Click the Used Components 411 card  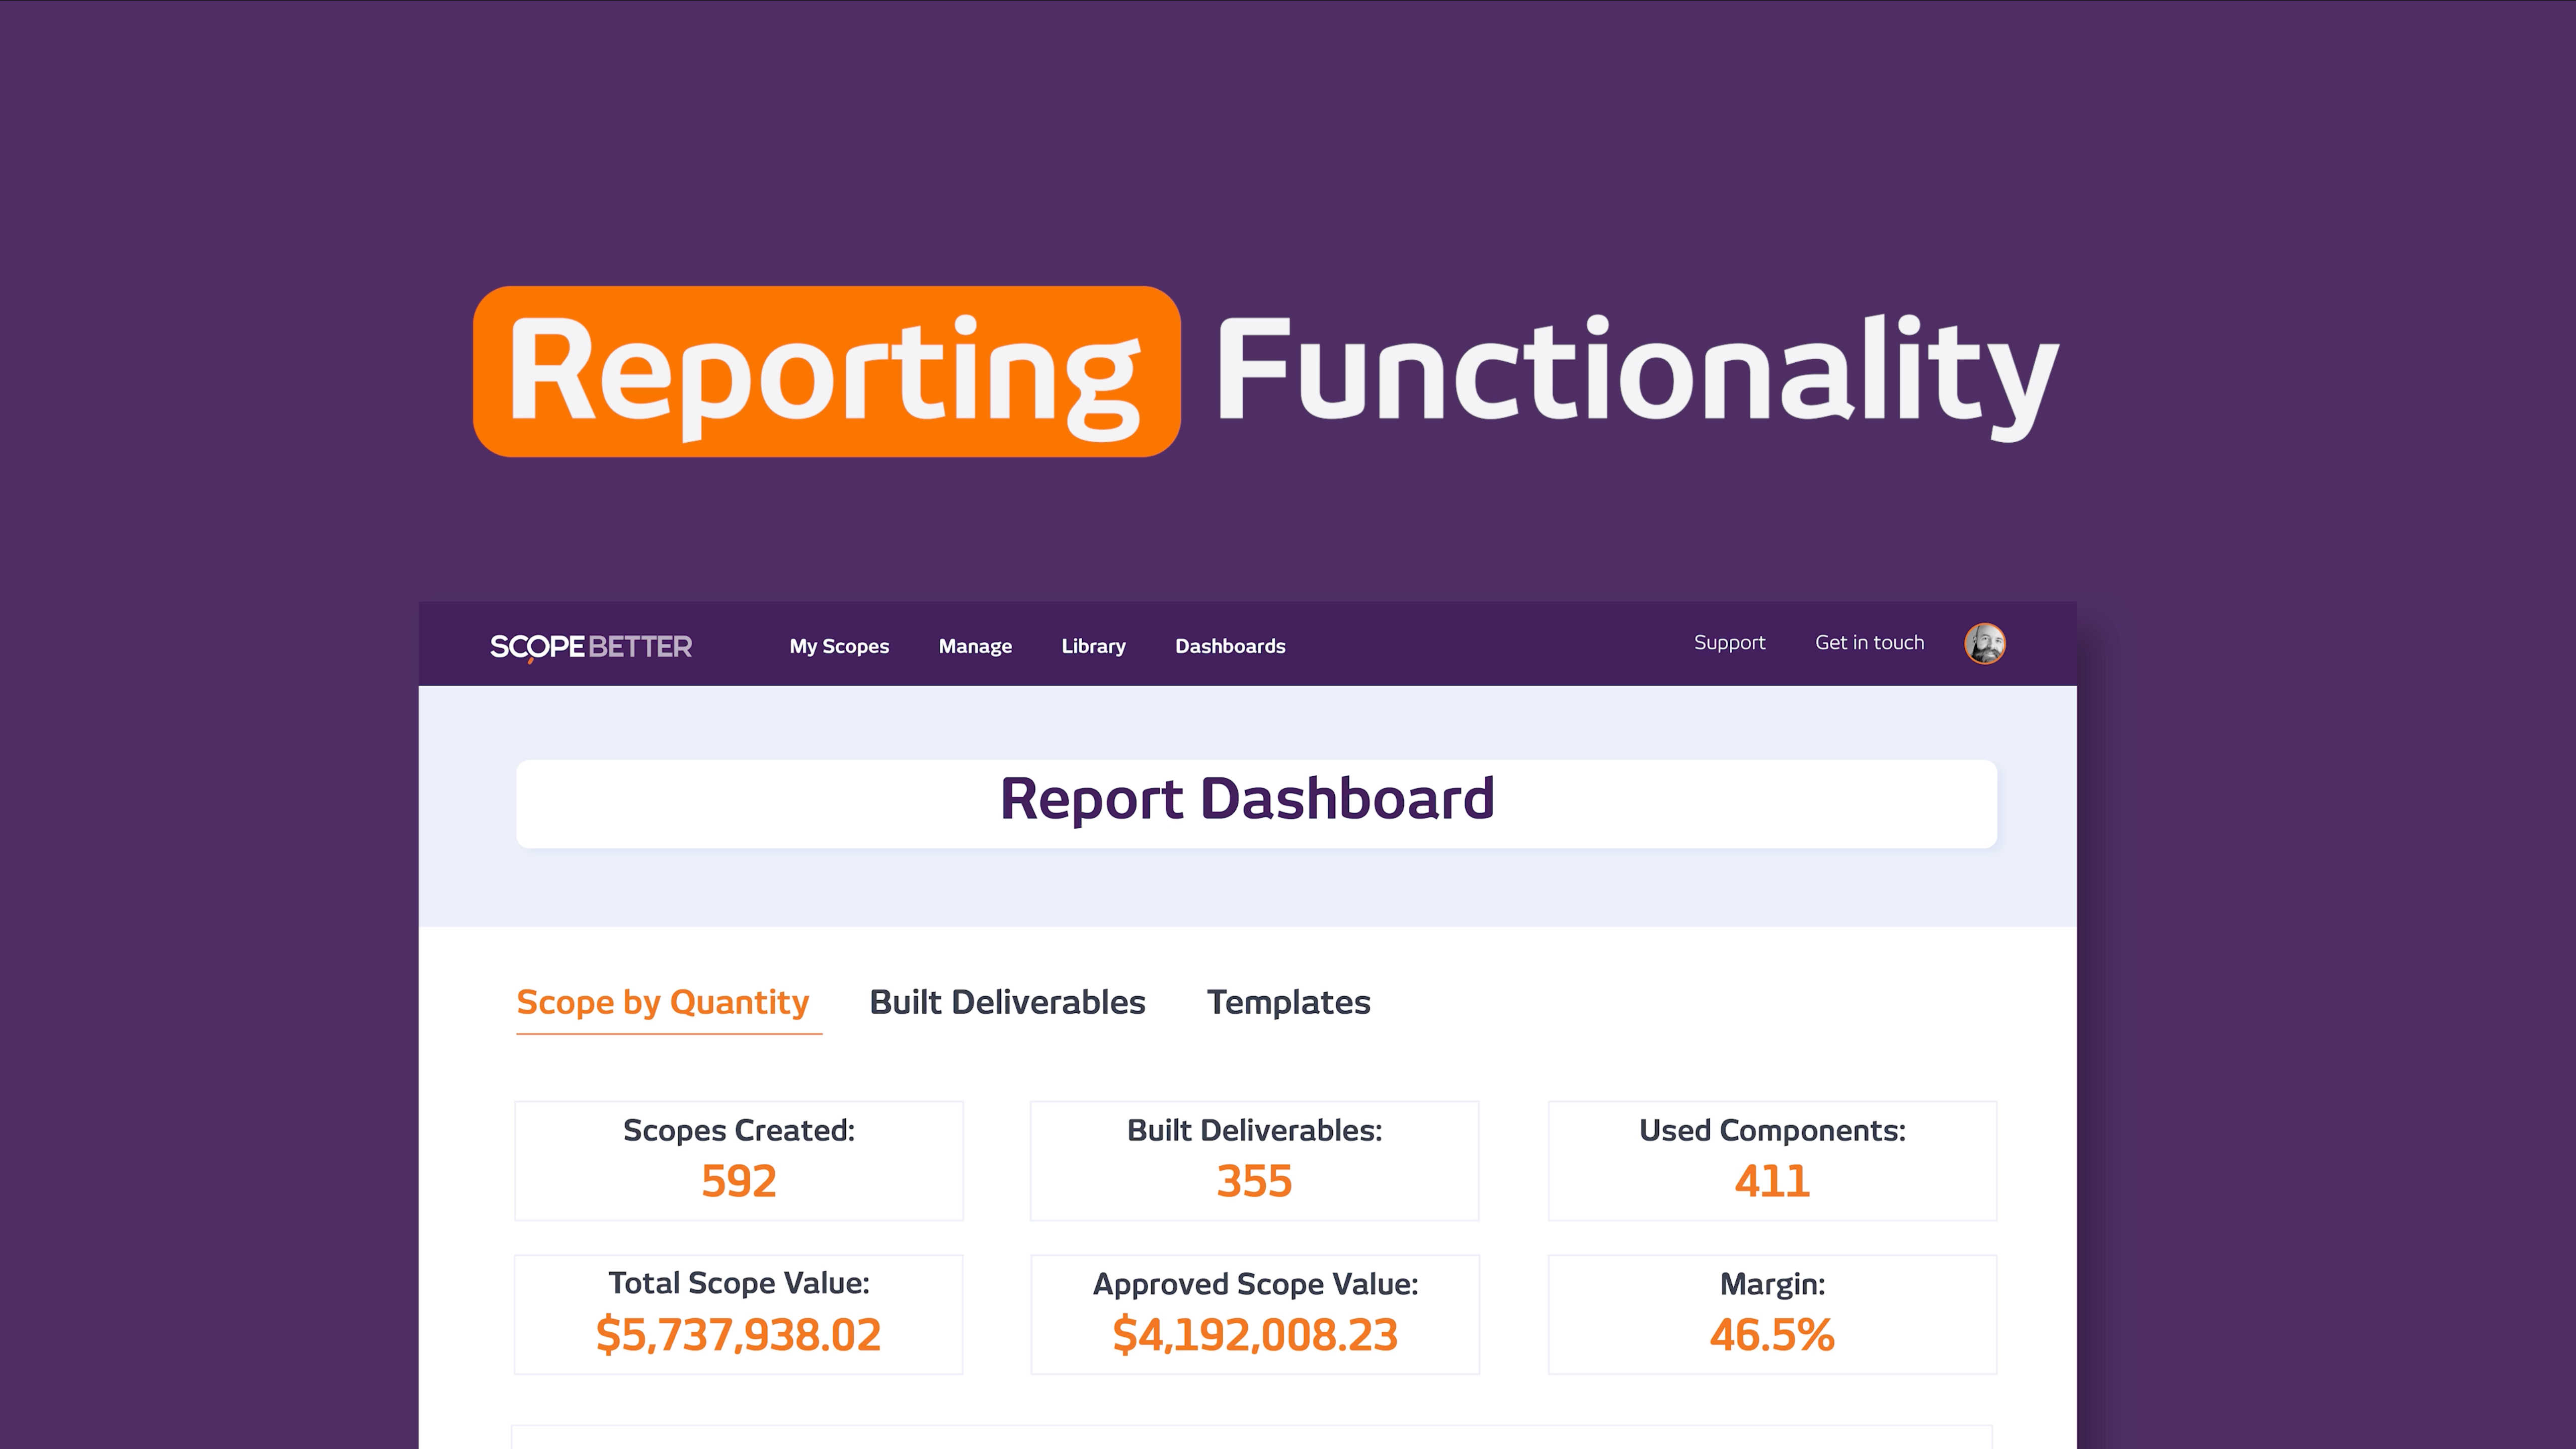pos(1771,1160)
